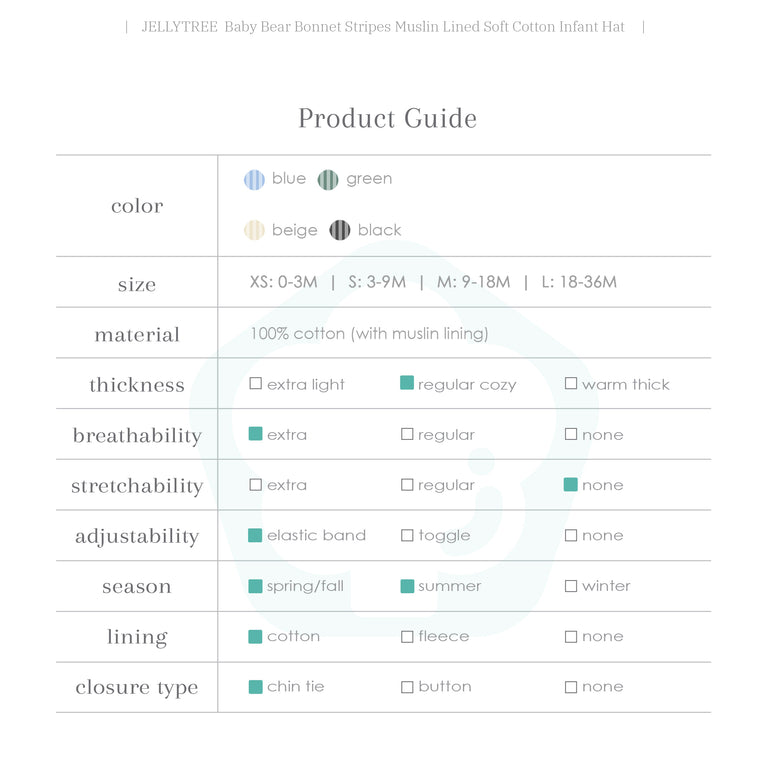770x770 pixels.
Task: Check the fleece lining checkbox
Action: coord(407,637)
